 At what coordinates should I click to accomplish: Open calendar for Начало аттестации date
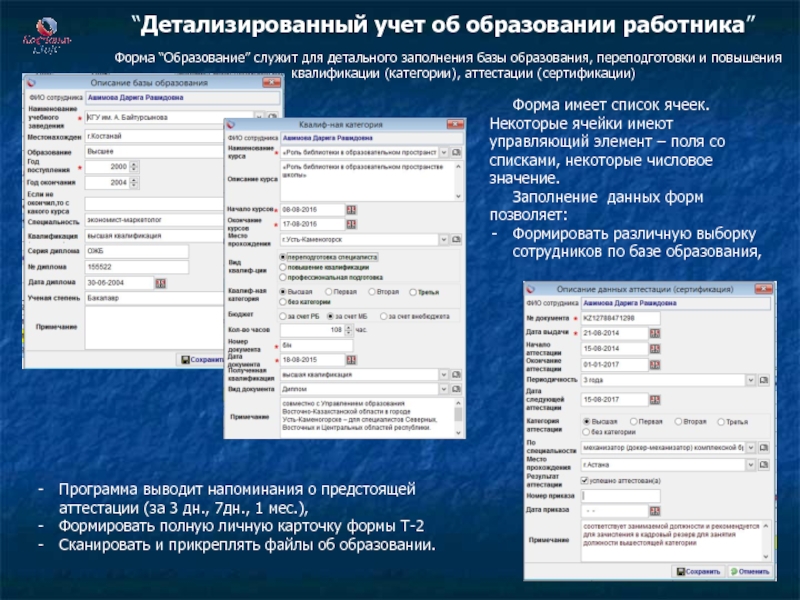coord(655,349)
